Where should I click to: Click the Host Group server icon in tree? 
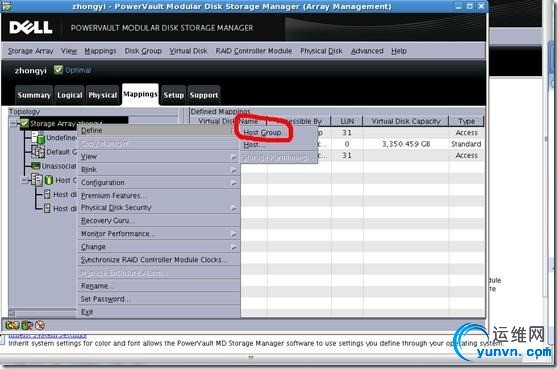pyautogui.click(x=37, y=180)
